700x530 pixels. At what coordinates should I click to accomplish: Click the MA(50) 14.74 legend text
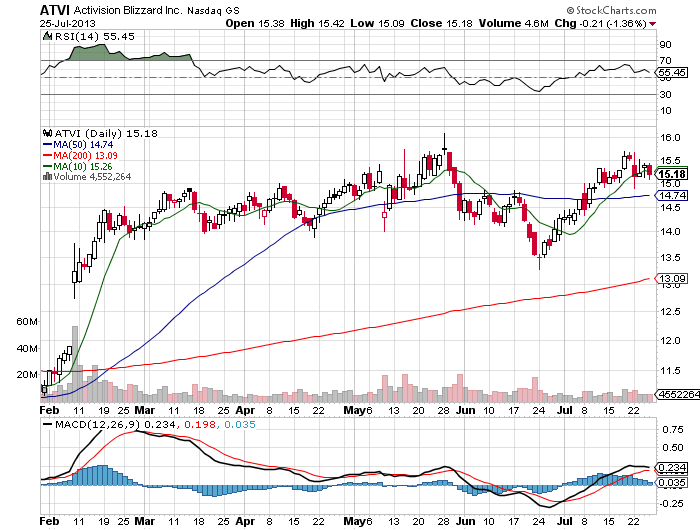(83, 145)
